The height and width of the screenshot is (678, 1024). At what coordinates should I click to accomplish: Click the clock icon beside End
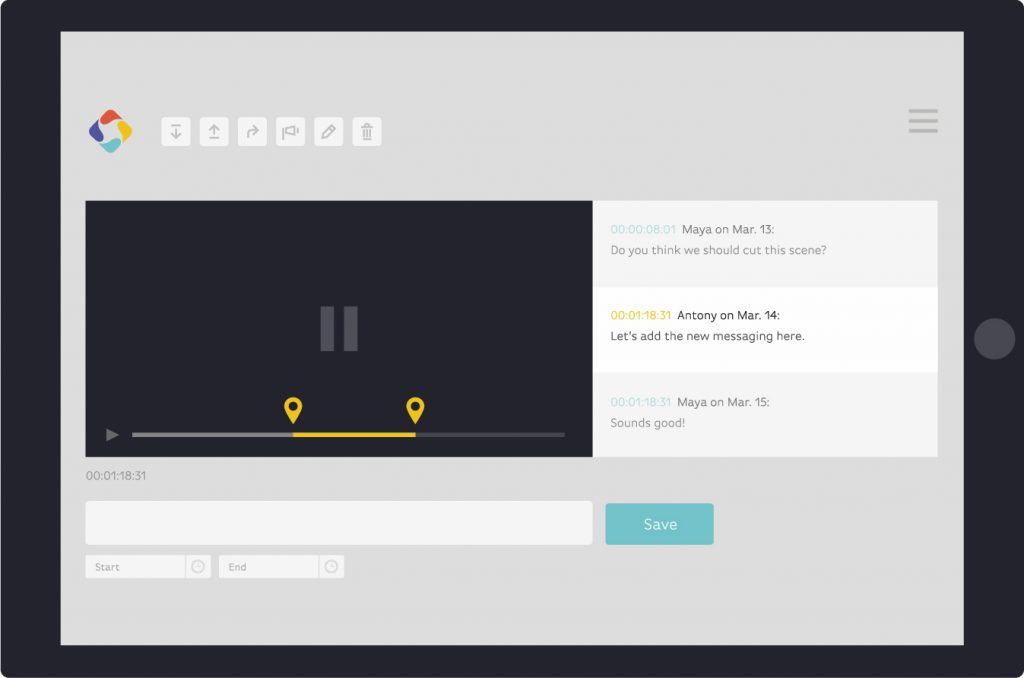(x=331, y=566)
